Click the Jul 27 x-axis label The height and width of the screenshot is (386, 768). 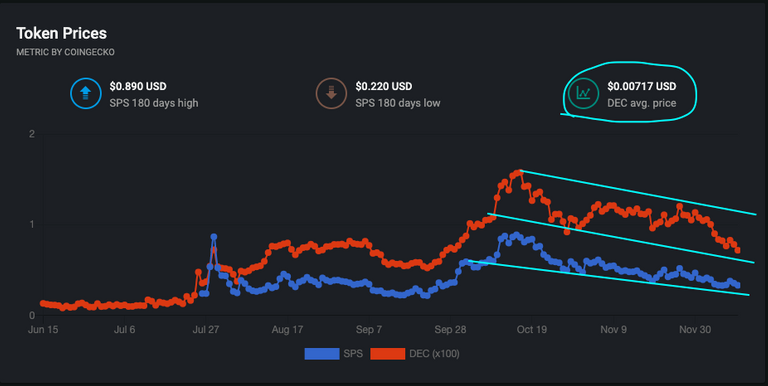(206, 330)
